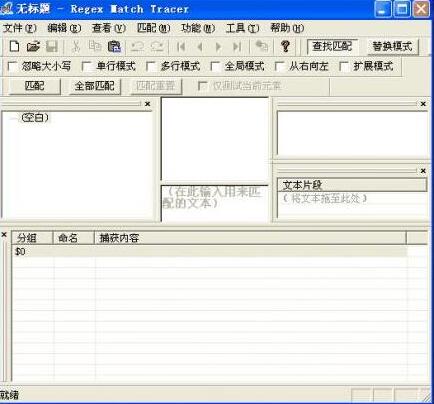
Task: Minimize the Regex Match Tracer window
Action: point(383,9)
